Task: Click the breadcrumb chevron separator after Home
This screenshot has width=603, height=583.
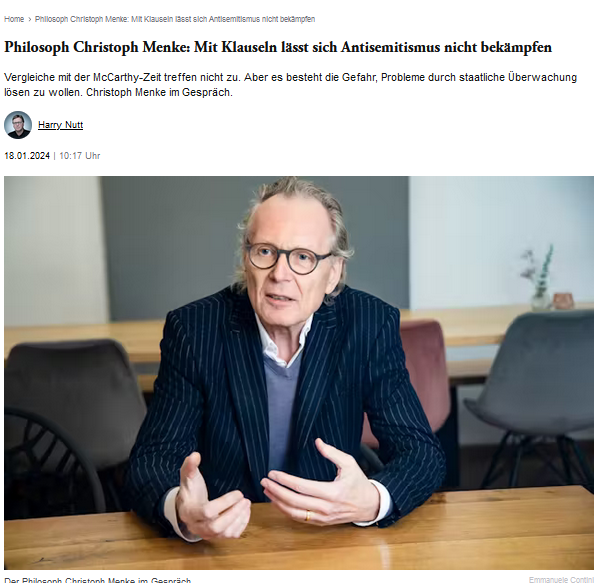Action: pyautogui.click(x=30, y=19)
